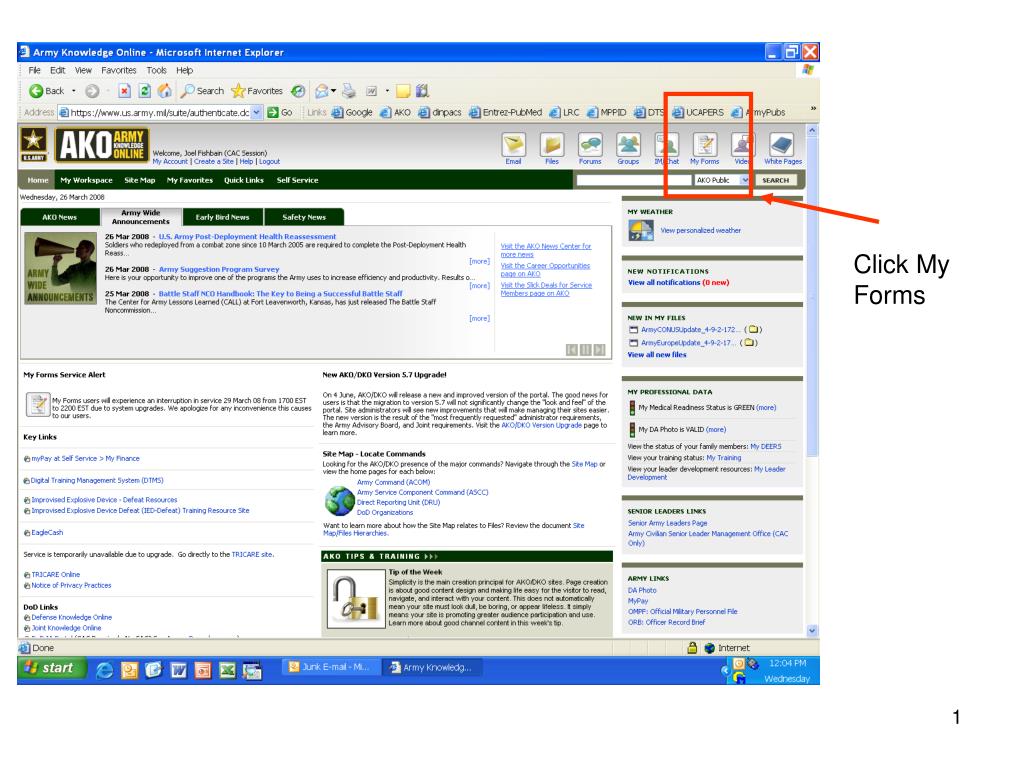This screenshot has width=1024, height=768.
Task: Open the View menu
Action: 83,70
